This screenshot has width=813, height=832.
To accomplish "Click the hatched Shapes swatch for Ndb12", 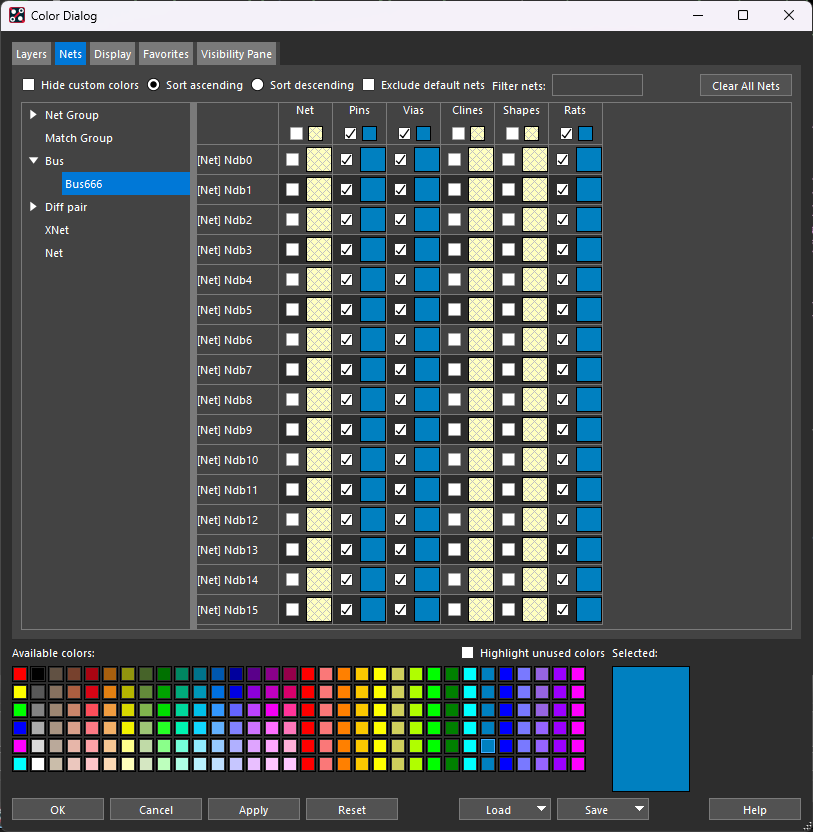I will tap(535, 520).
